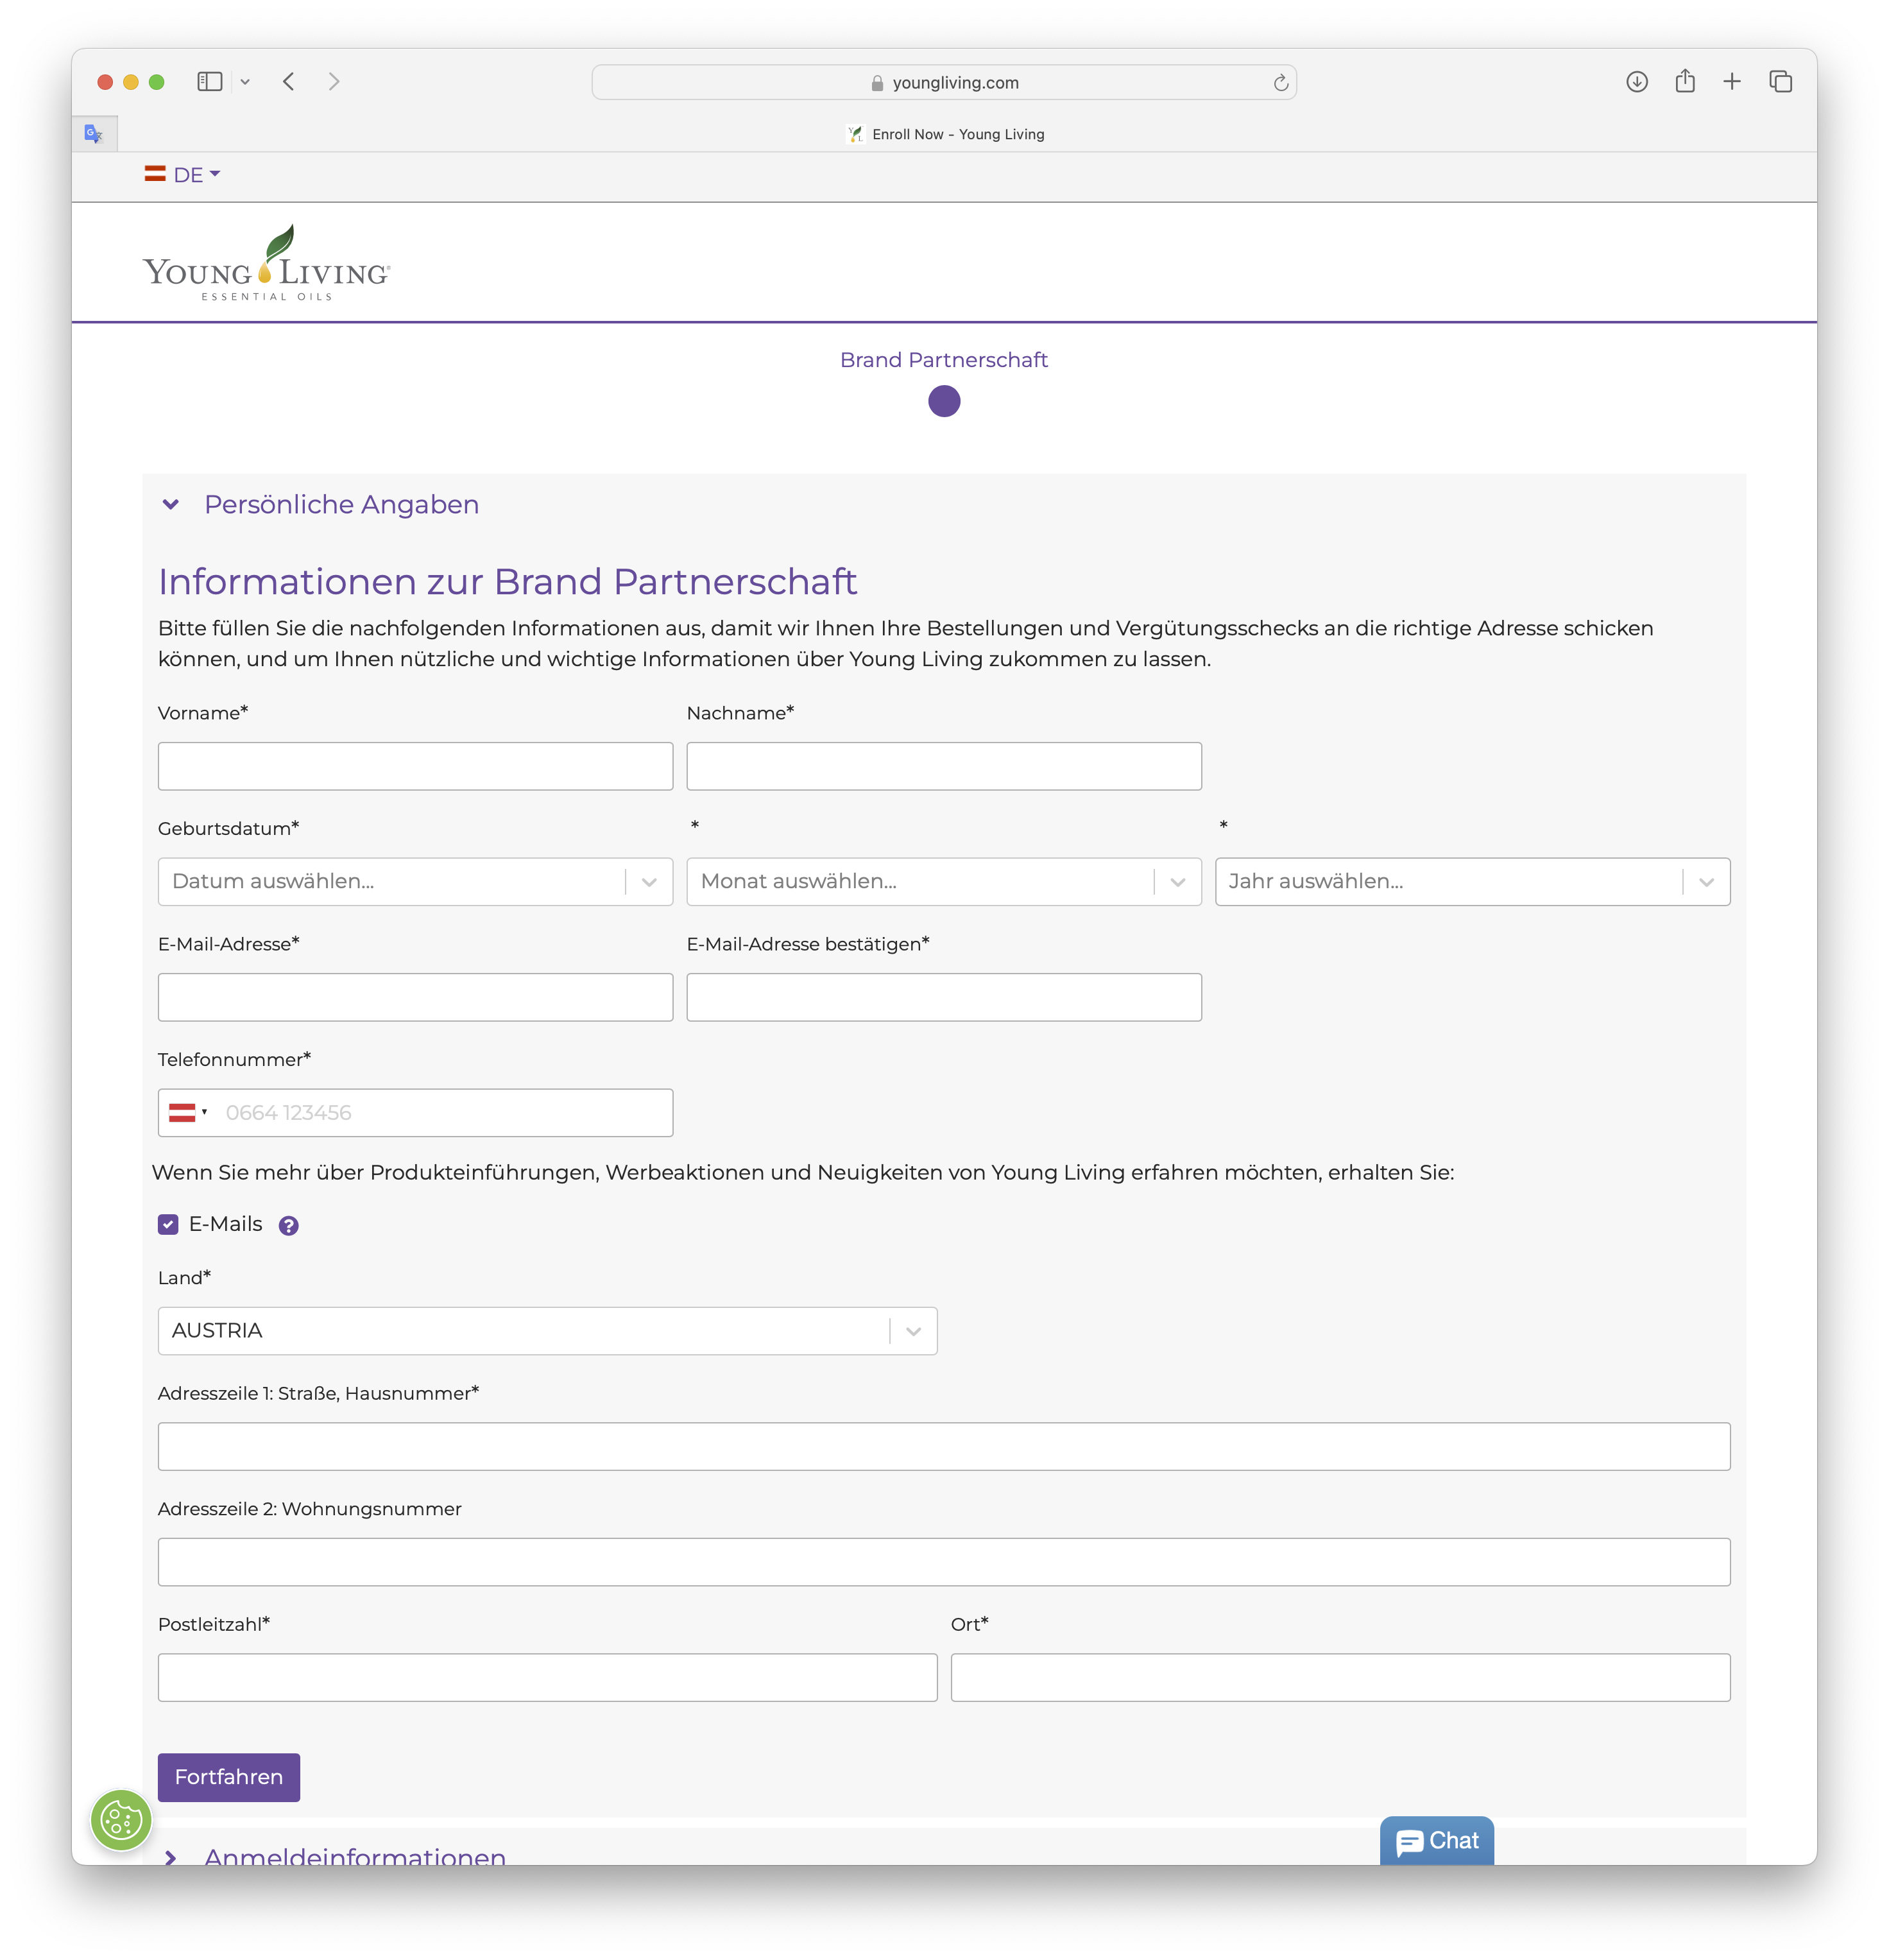The height and width of the screenshot is (1960, 1889).
Task: Click the Nachname input field
Action: pos(944,766)
